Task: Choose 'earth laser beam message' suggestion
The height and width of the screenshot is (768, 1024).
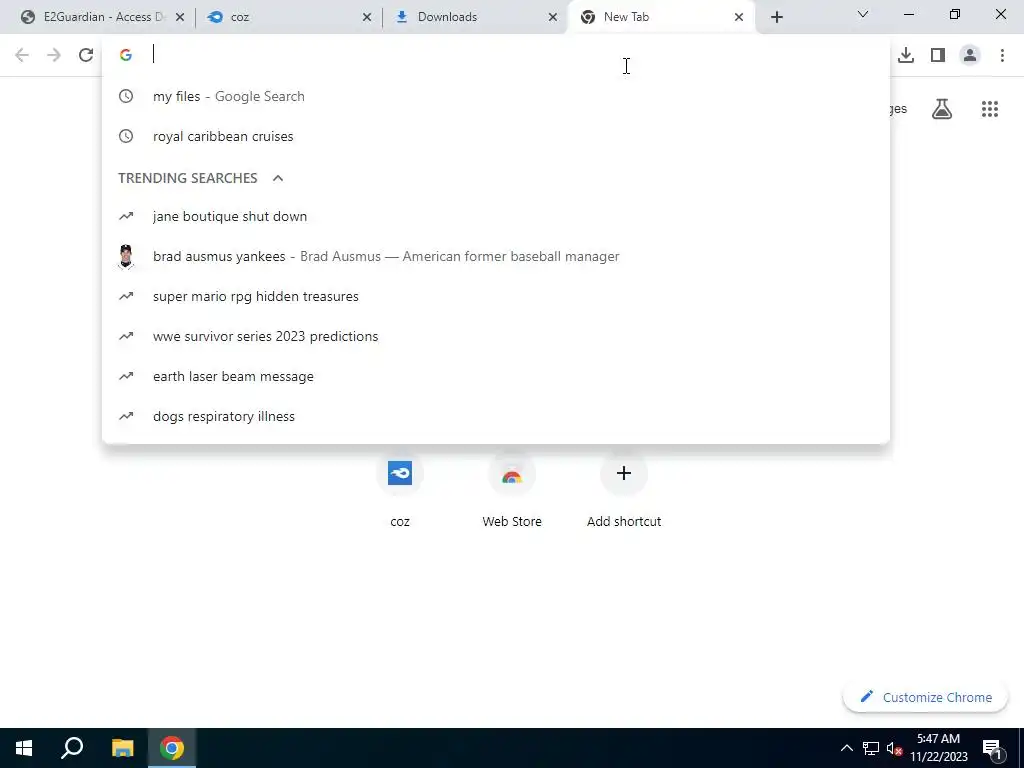Action: point(496,376)
